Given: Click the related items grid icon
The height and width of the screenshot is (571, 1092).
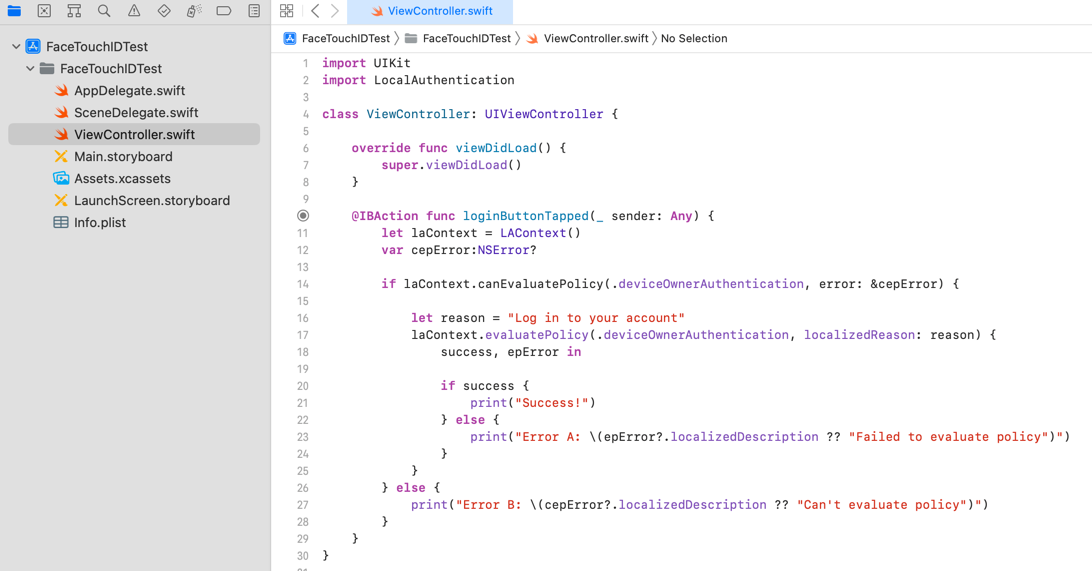Looking at the screenshot, I should [287, 11].
